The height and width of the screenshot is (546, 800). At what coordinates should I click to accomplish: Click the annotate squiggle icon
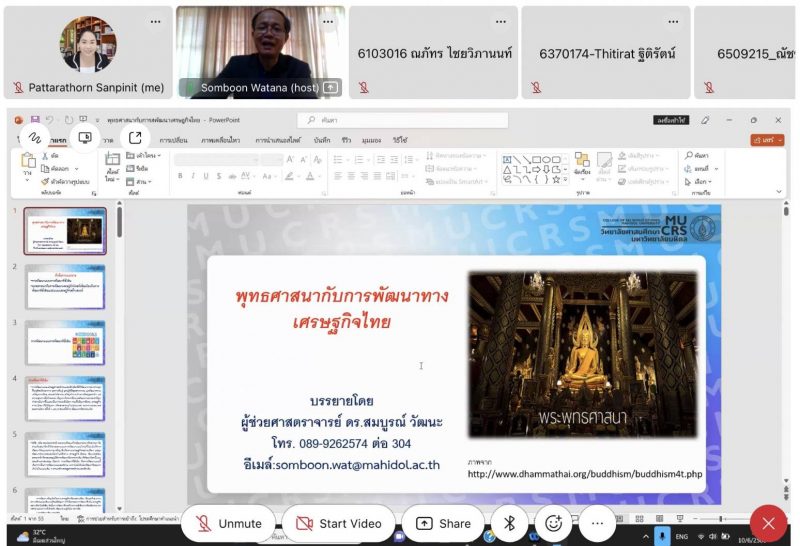click(x=34, y=137)
